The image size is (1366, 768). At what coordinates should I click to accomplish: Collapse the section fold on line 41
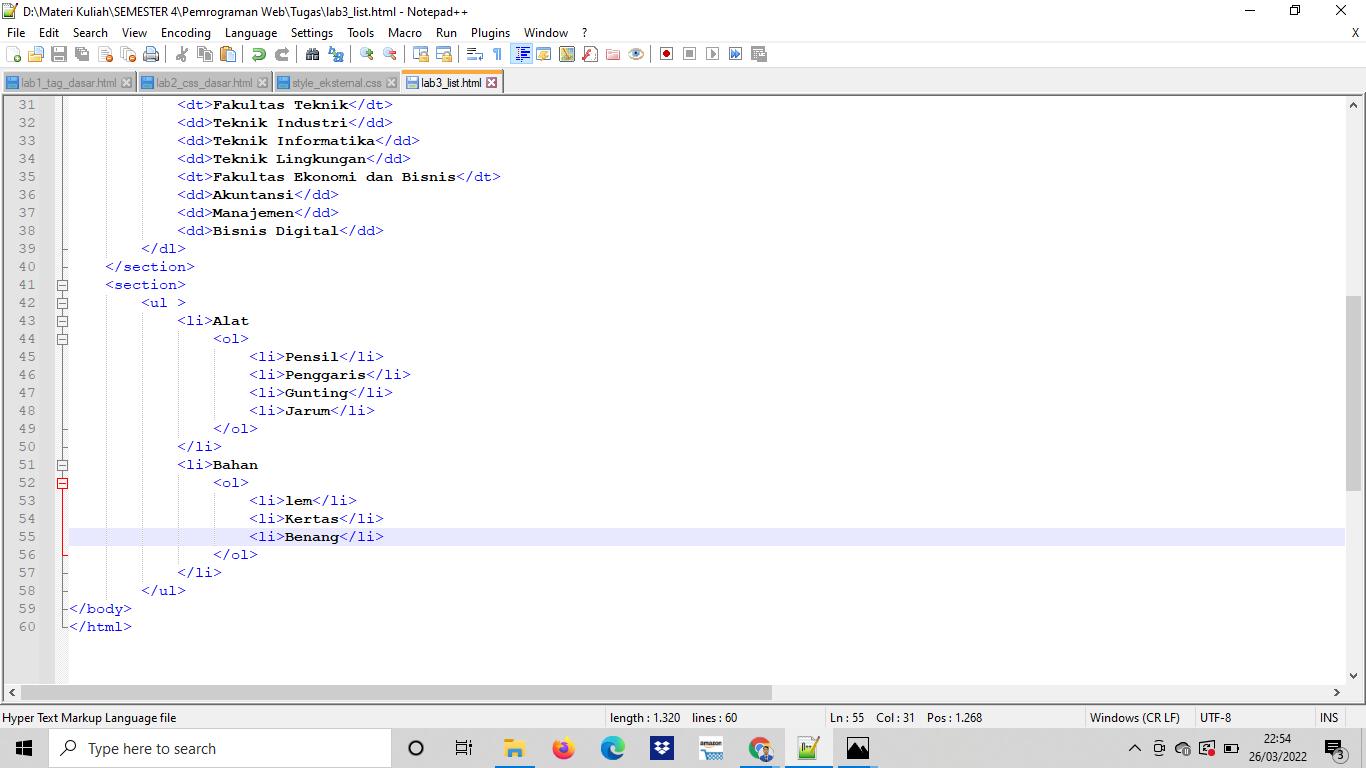tap(62, 284)
